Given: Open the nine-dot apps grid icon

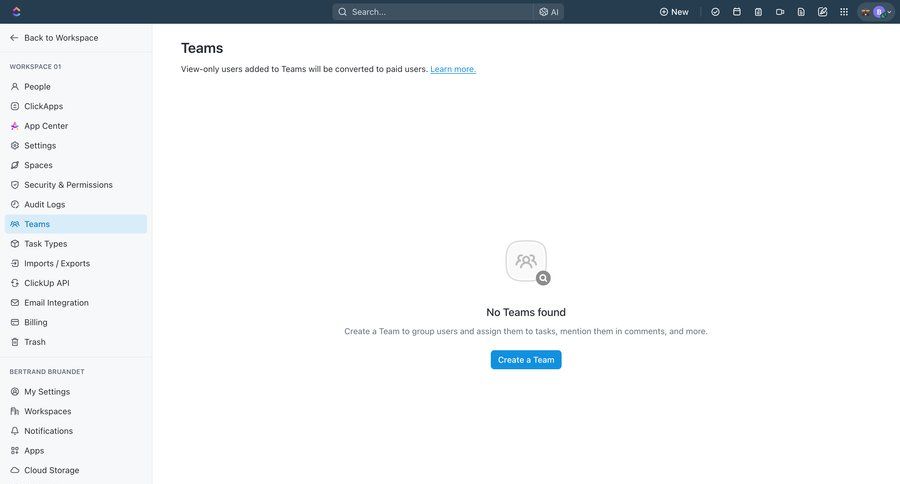Looking at the screenshot, I should point(844,11).
